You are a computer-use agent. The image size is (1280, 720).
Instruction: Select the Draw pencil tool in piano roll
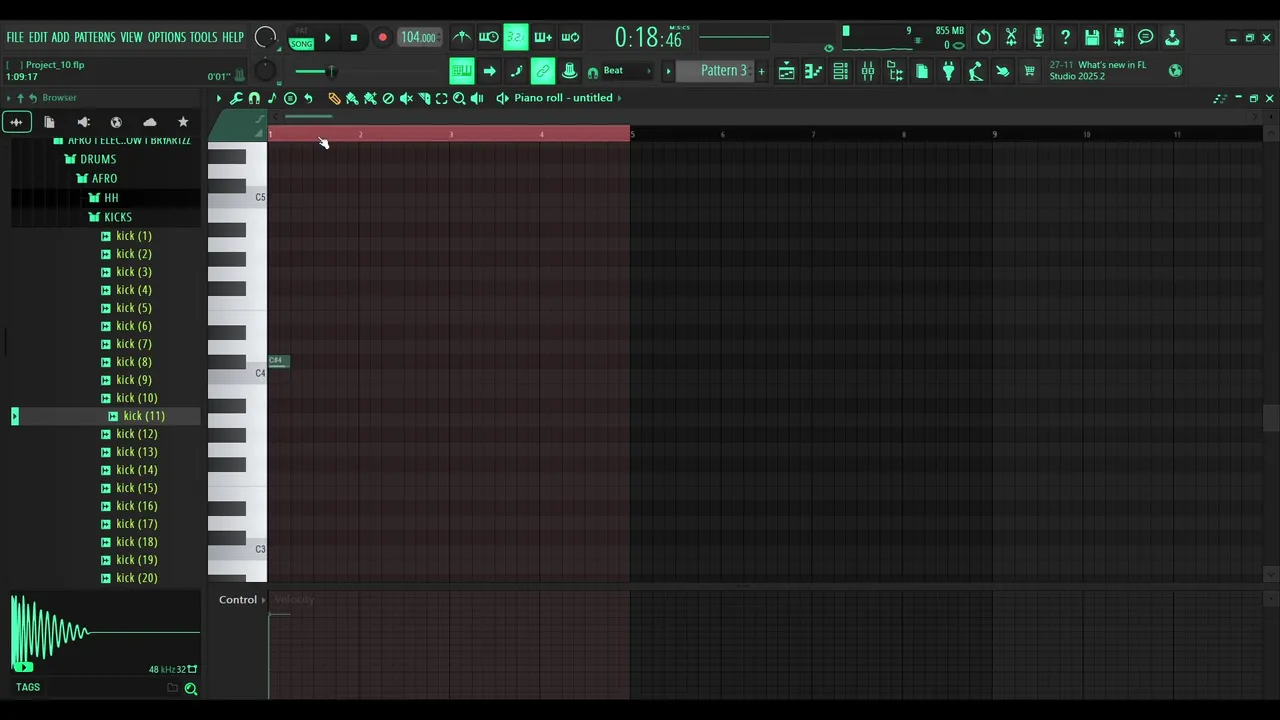(x=334, y=98)
